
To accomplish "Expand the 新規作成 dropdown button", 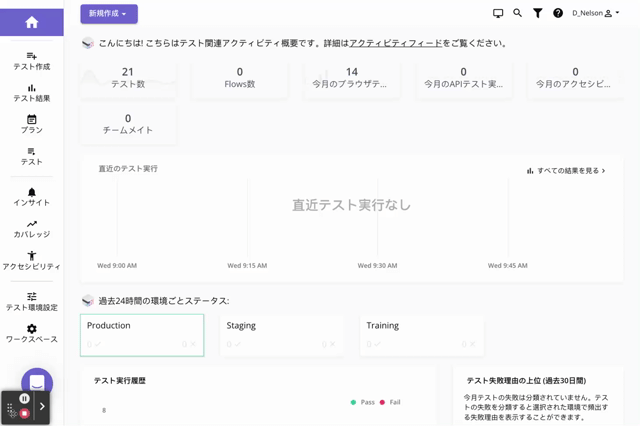I will (x=109, y=14).
